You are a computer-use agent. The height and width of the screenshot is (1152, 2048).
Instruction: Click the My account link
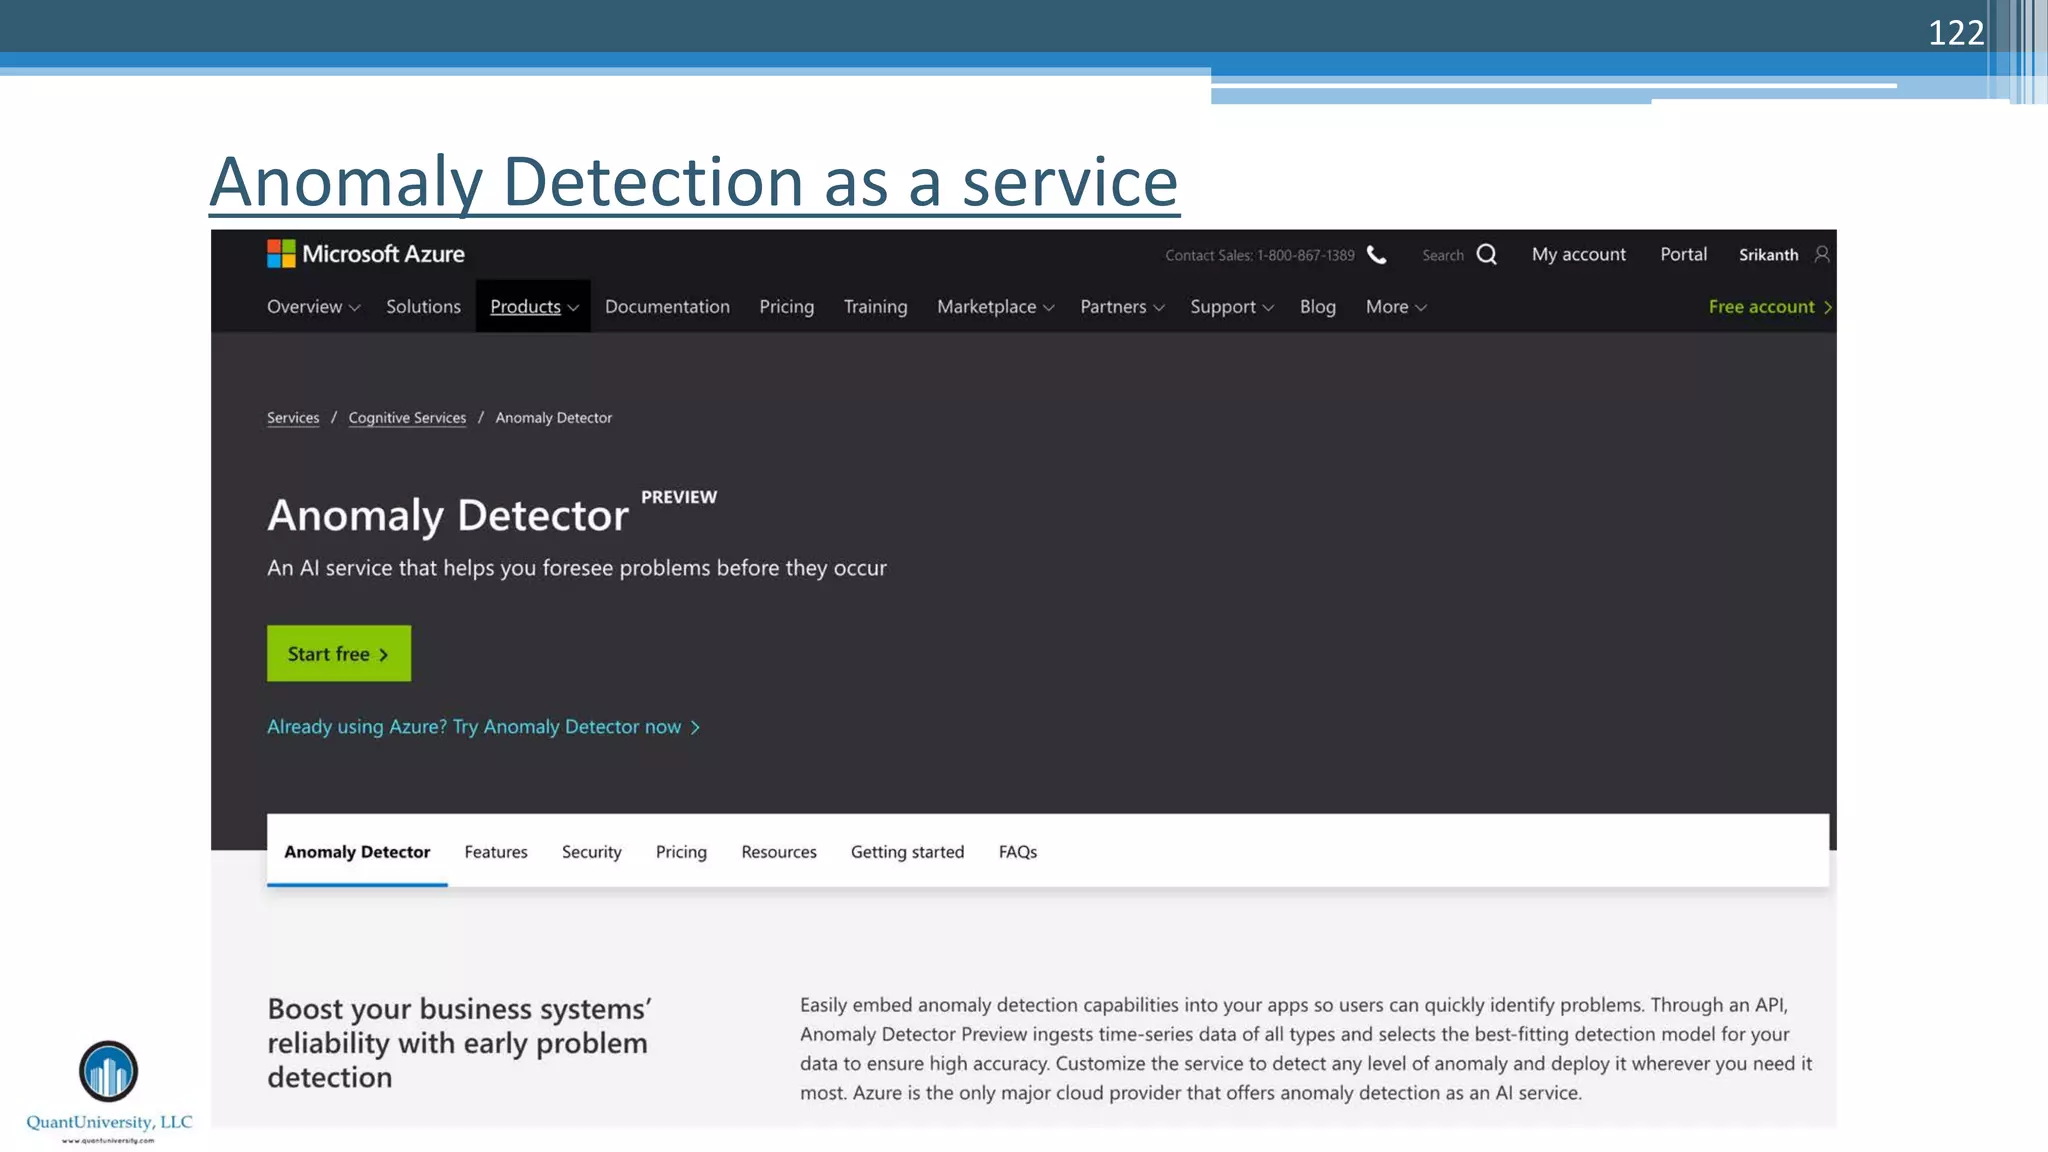coord(1578,255)
